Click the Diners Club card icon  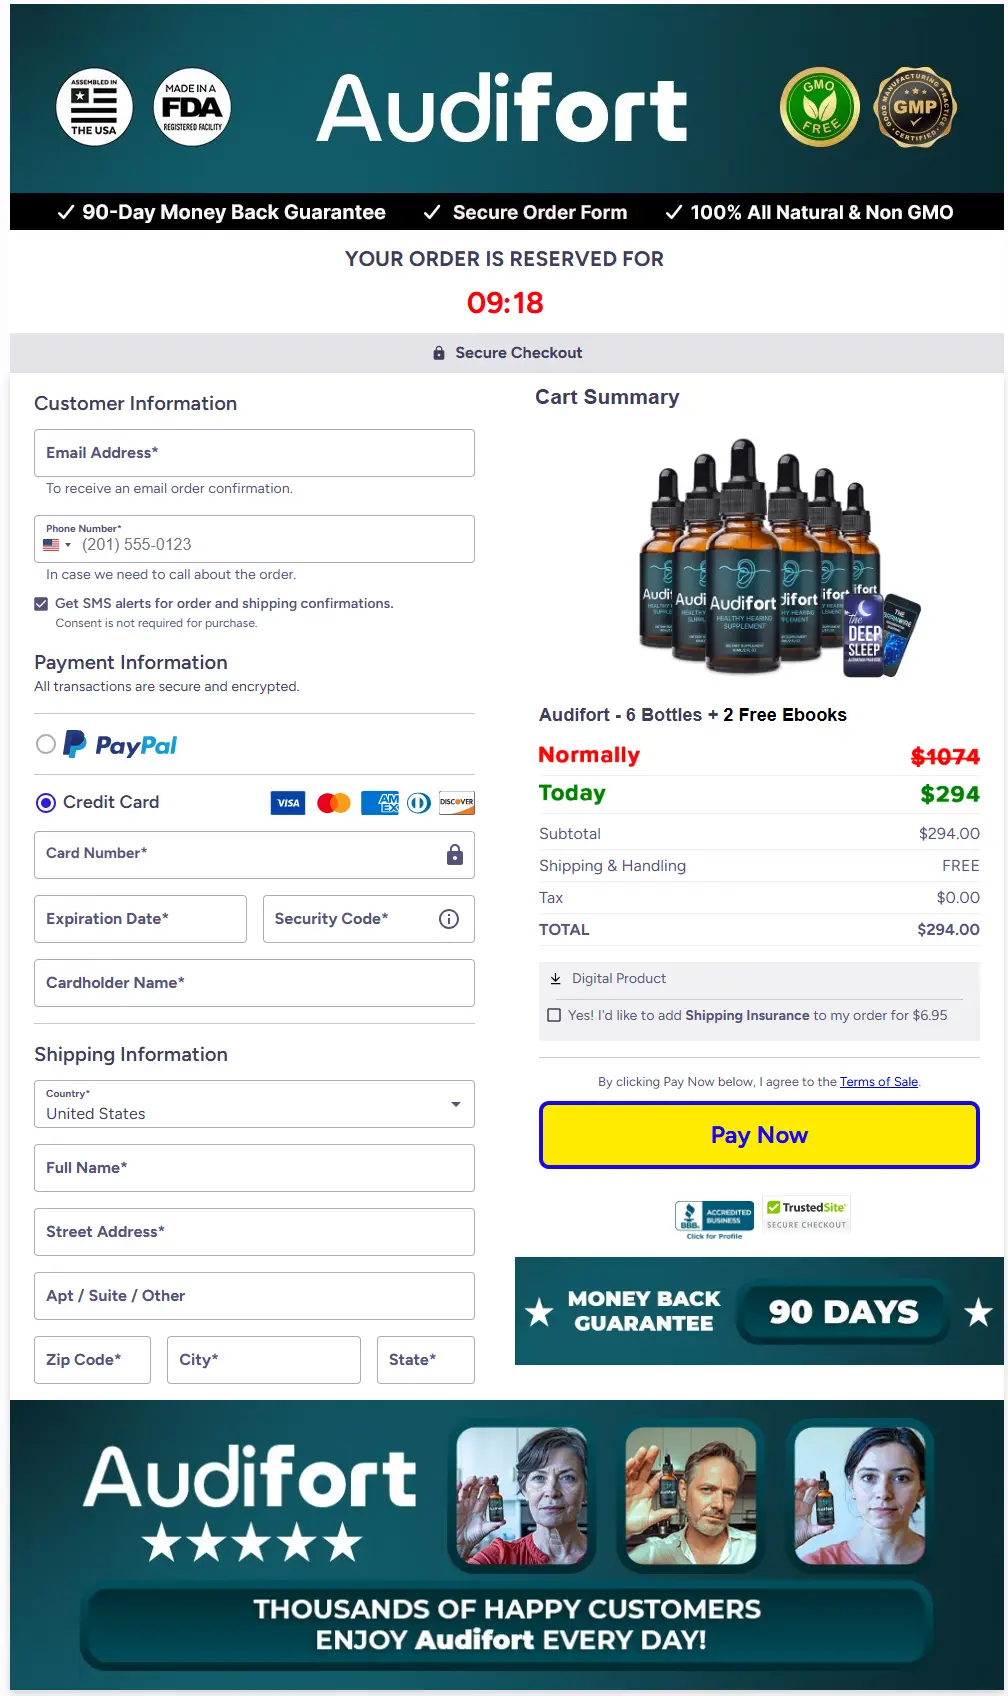pos(419,803)
